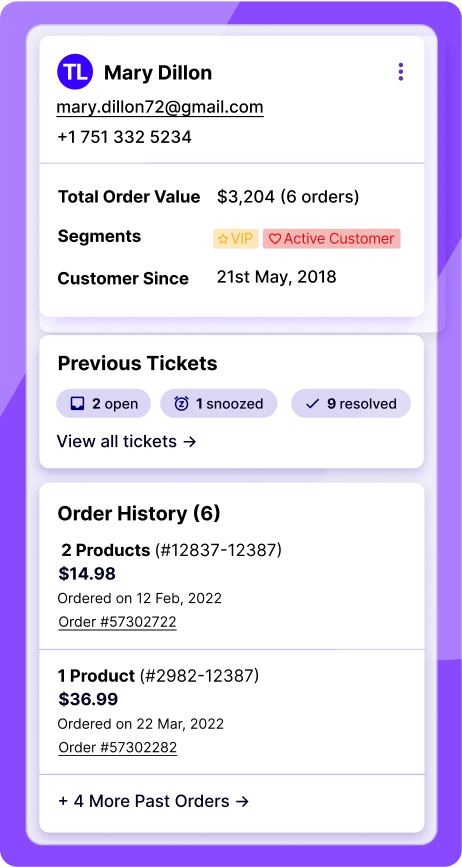The image size is (462, 867).
Task: Select the 2 open tickets pill
Action: point(103,404)
